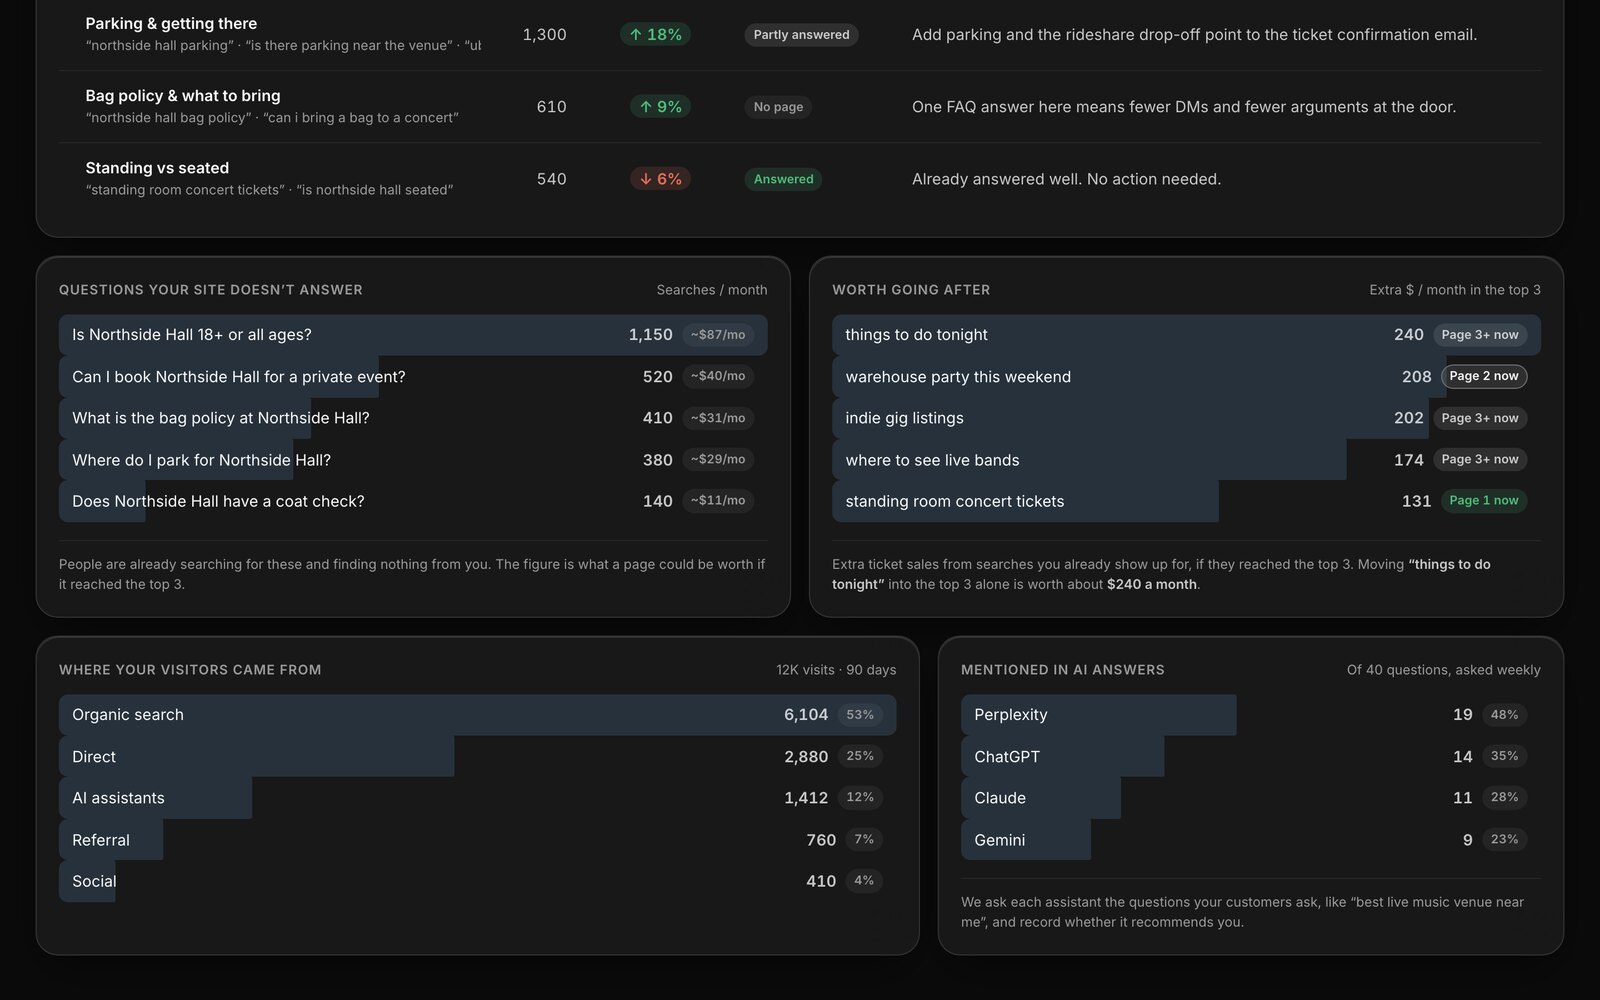Select 'Where do I park for Northside Hall?' row

[x=413, y=460]
